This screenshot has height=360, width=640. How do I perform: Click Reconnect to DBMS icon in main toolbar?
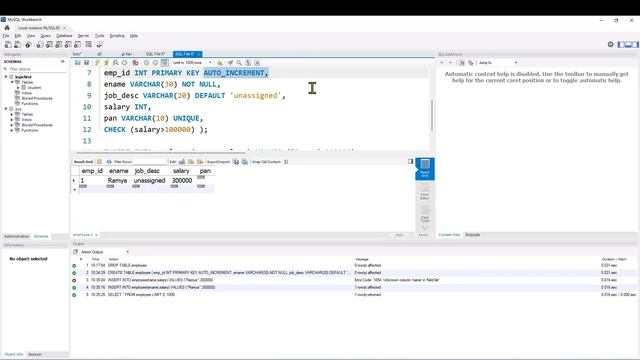pyautogui.click(x=99, y=44)
